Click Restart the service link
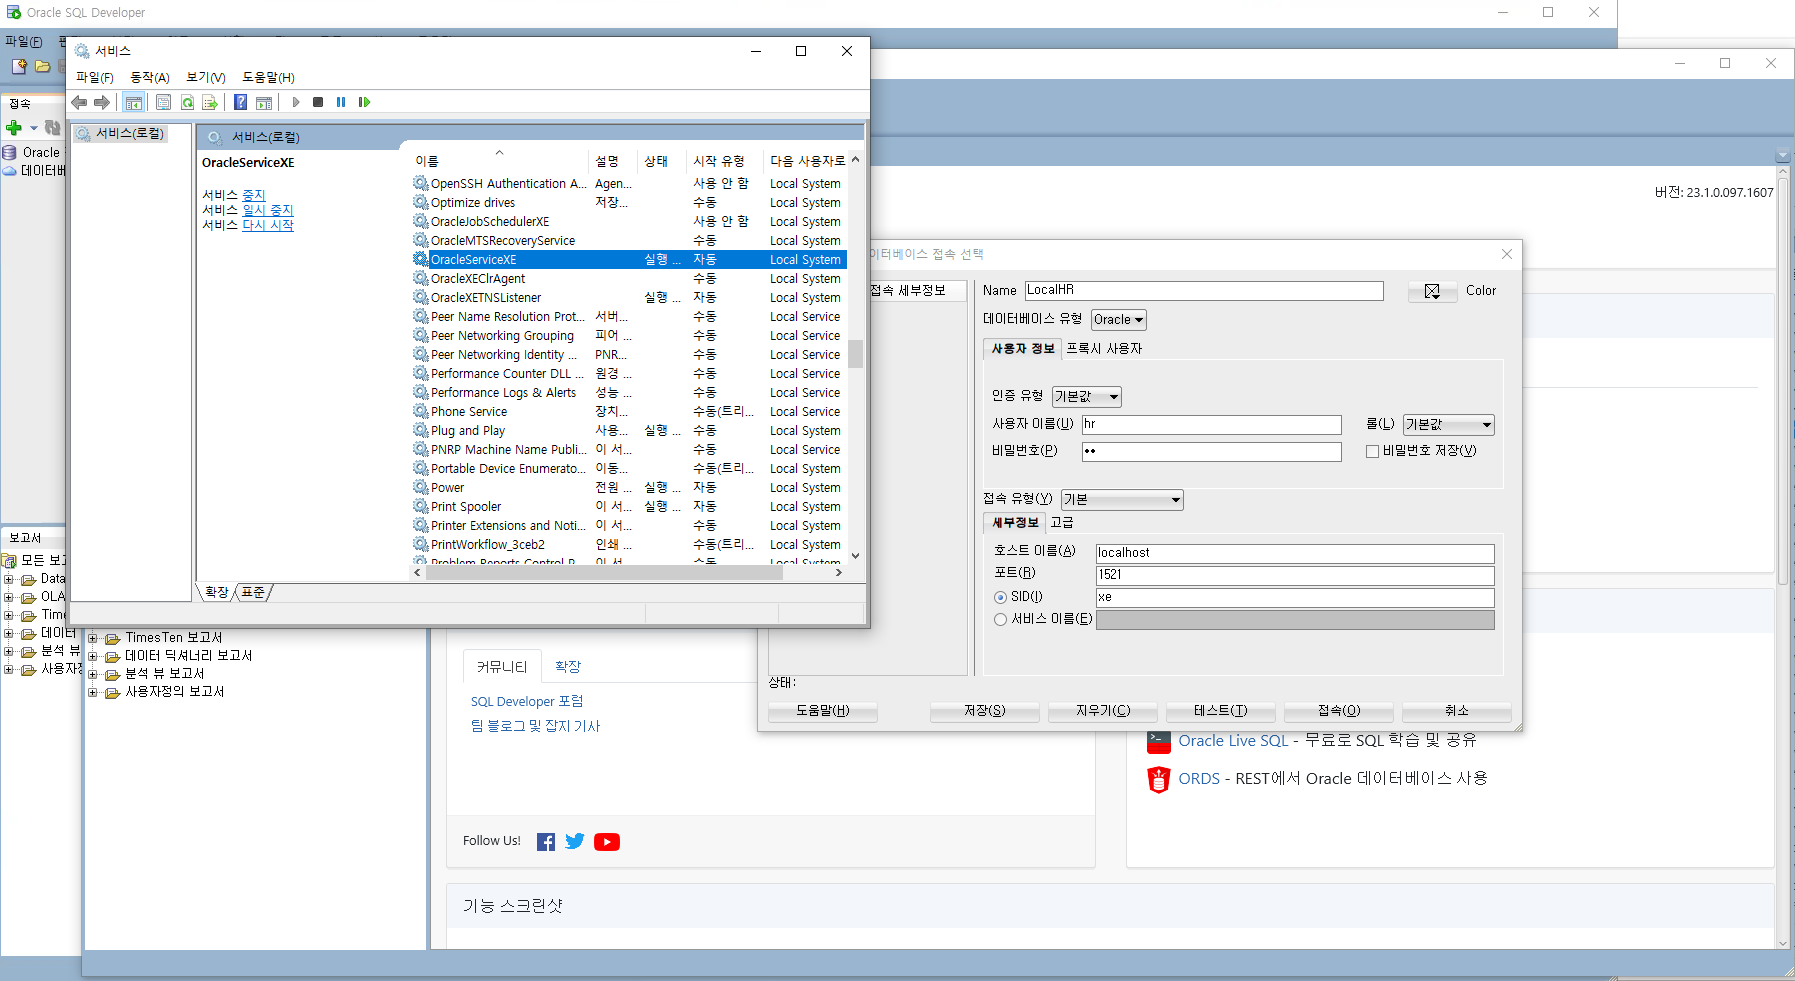Image resolution: width=1795 pixels, height=981 pixels. pos(268,225)
